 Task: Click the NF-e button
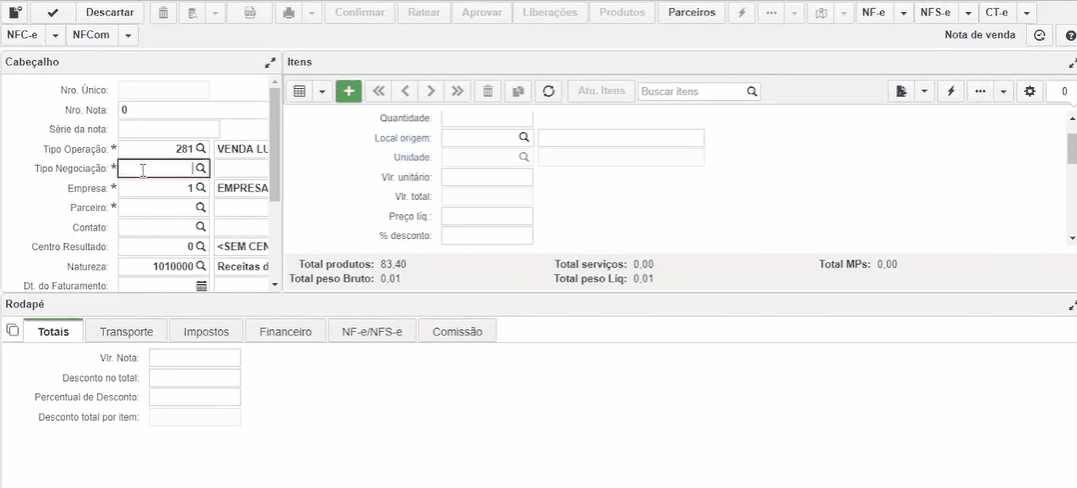(x=874, y=12)
